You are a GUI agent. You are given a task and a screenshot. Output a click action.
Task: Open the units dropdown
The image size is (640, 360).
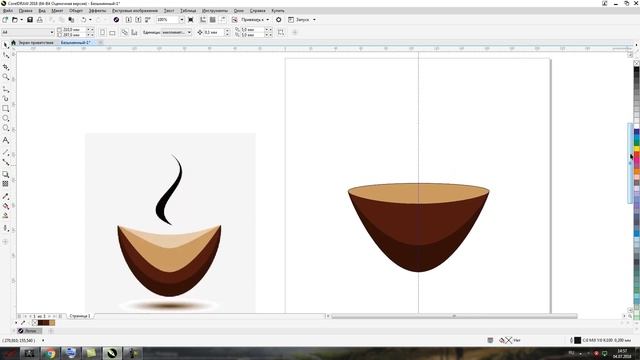pyautogui.click(x=189, y=32)
